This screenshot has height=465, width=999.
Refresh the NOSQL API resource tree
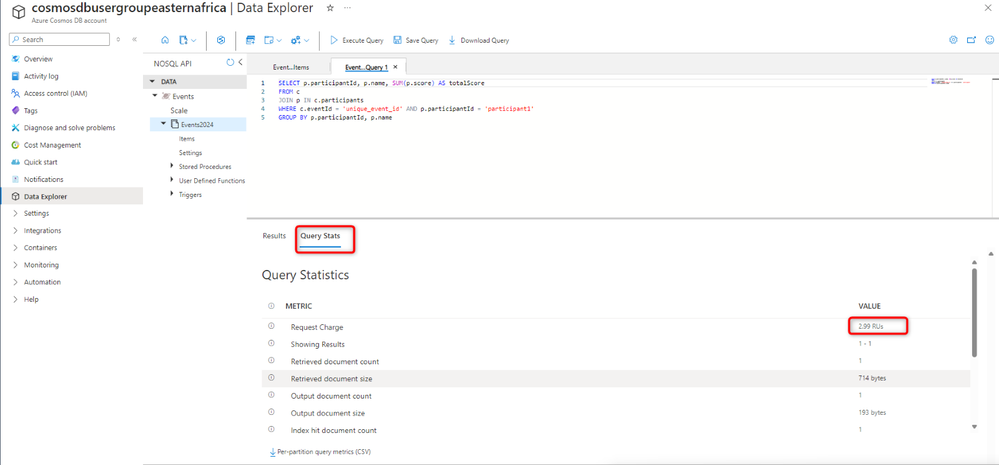coord(231,62)
